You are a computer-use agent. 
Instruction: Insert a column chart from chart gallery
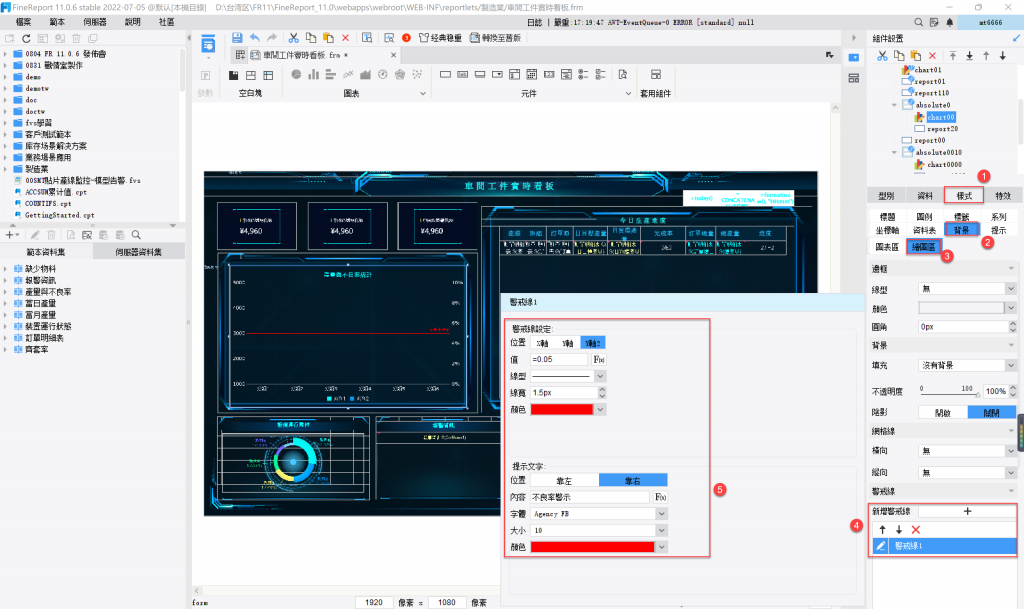click(313, 74)
